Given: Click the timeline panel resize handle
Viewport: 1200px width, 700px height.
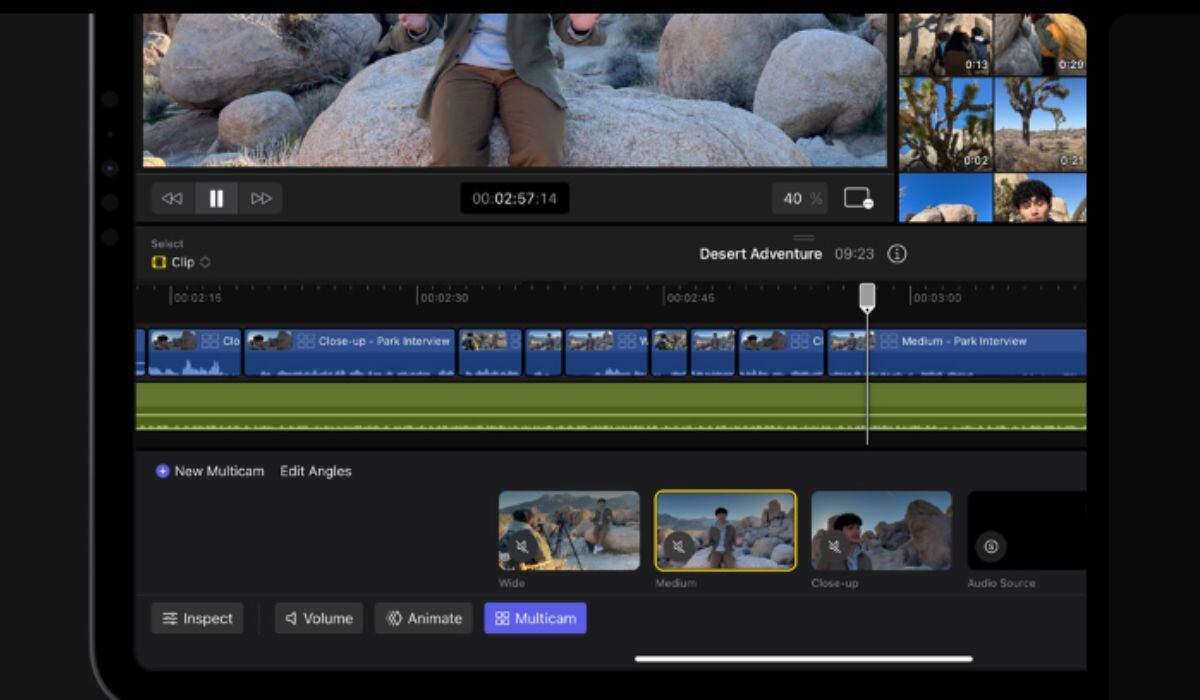Looking at the screenshot, I should tap(804, 238).
